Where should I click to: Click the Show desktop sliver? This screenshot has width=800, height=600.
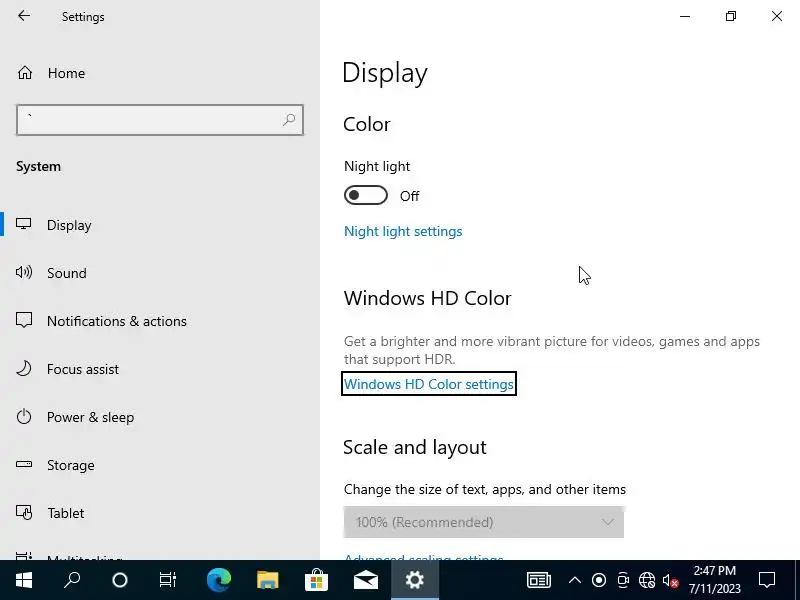(796, 580)
